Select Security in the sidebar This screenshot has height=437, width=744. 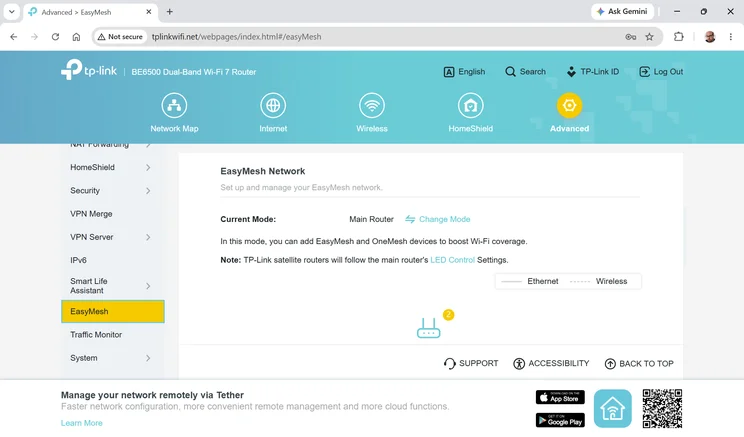(x=85, y=191)
